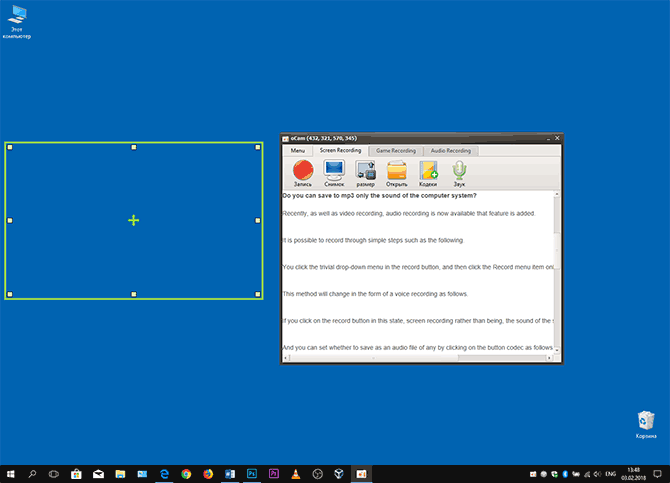Open the Windows Start menu
This screenshot has height=483, width=670.
tap(11, 474)
